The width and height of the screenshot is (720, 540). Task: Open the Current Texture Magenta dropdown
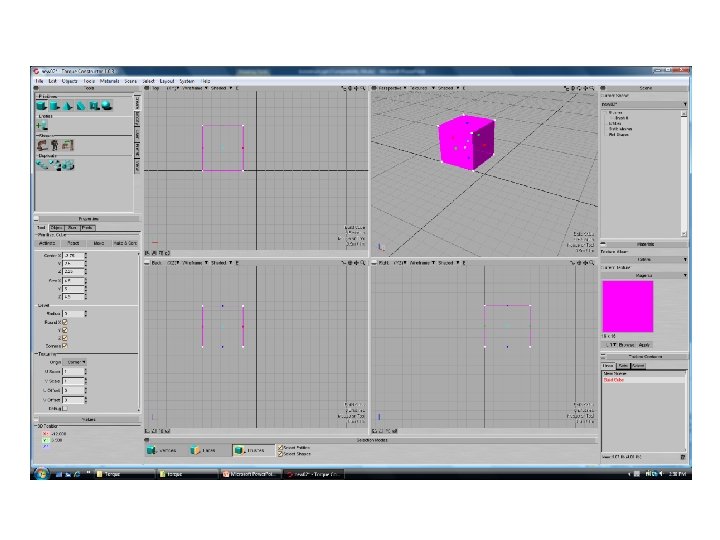(644, 276)
